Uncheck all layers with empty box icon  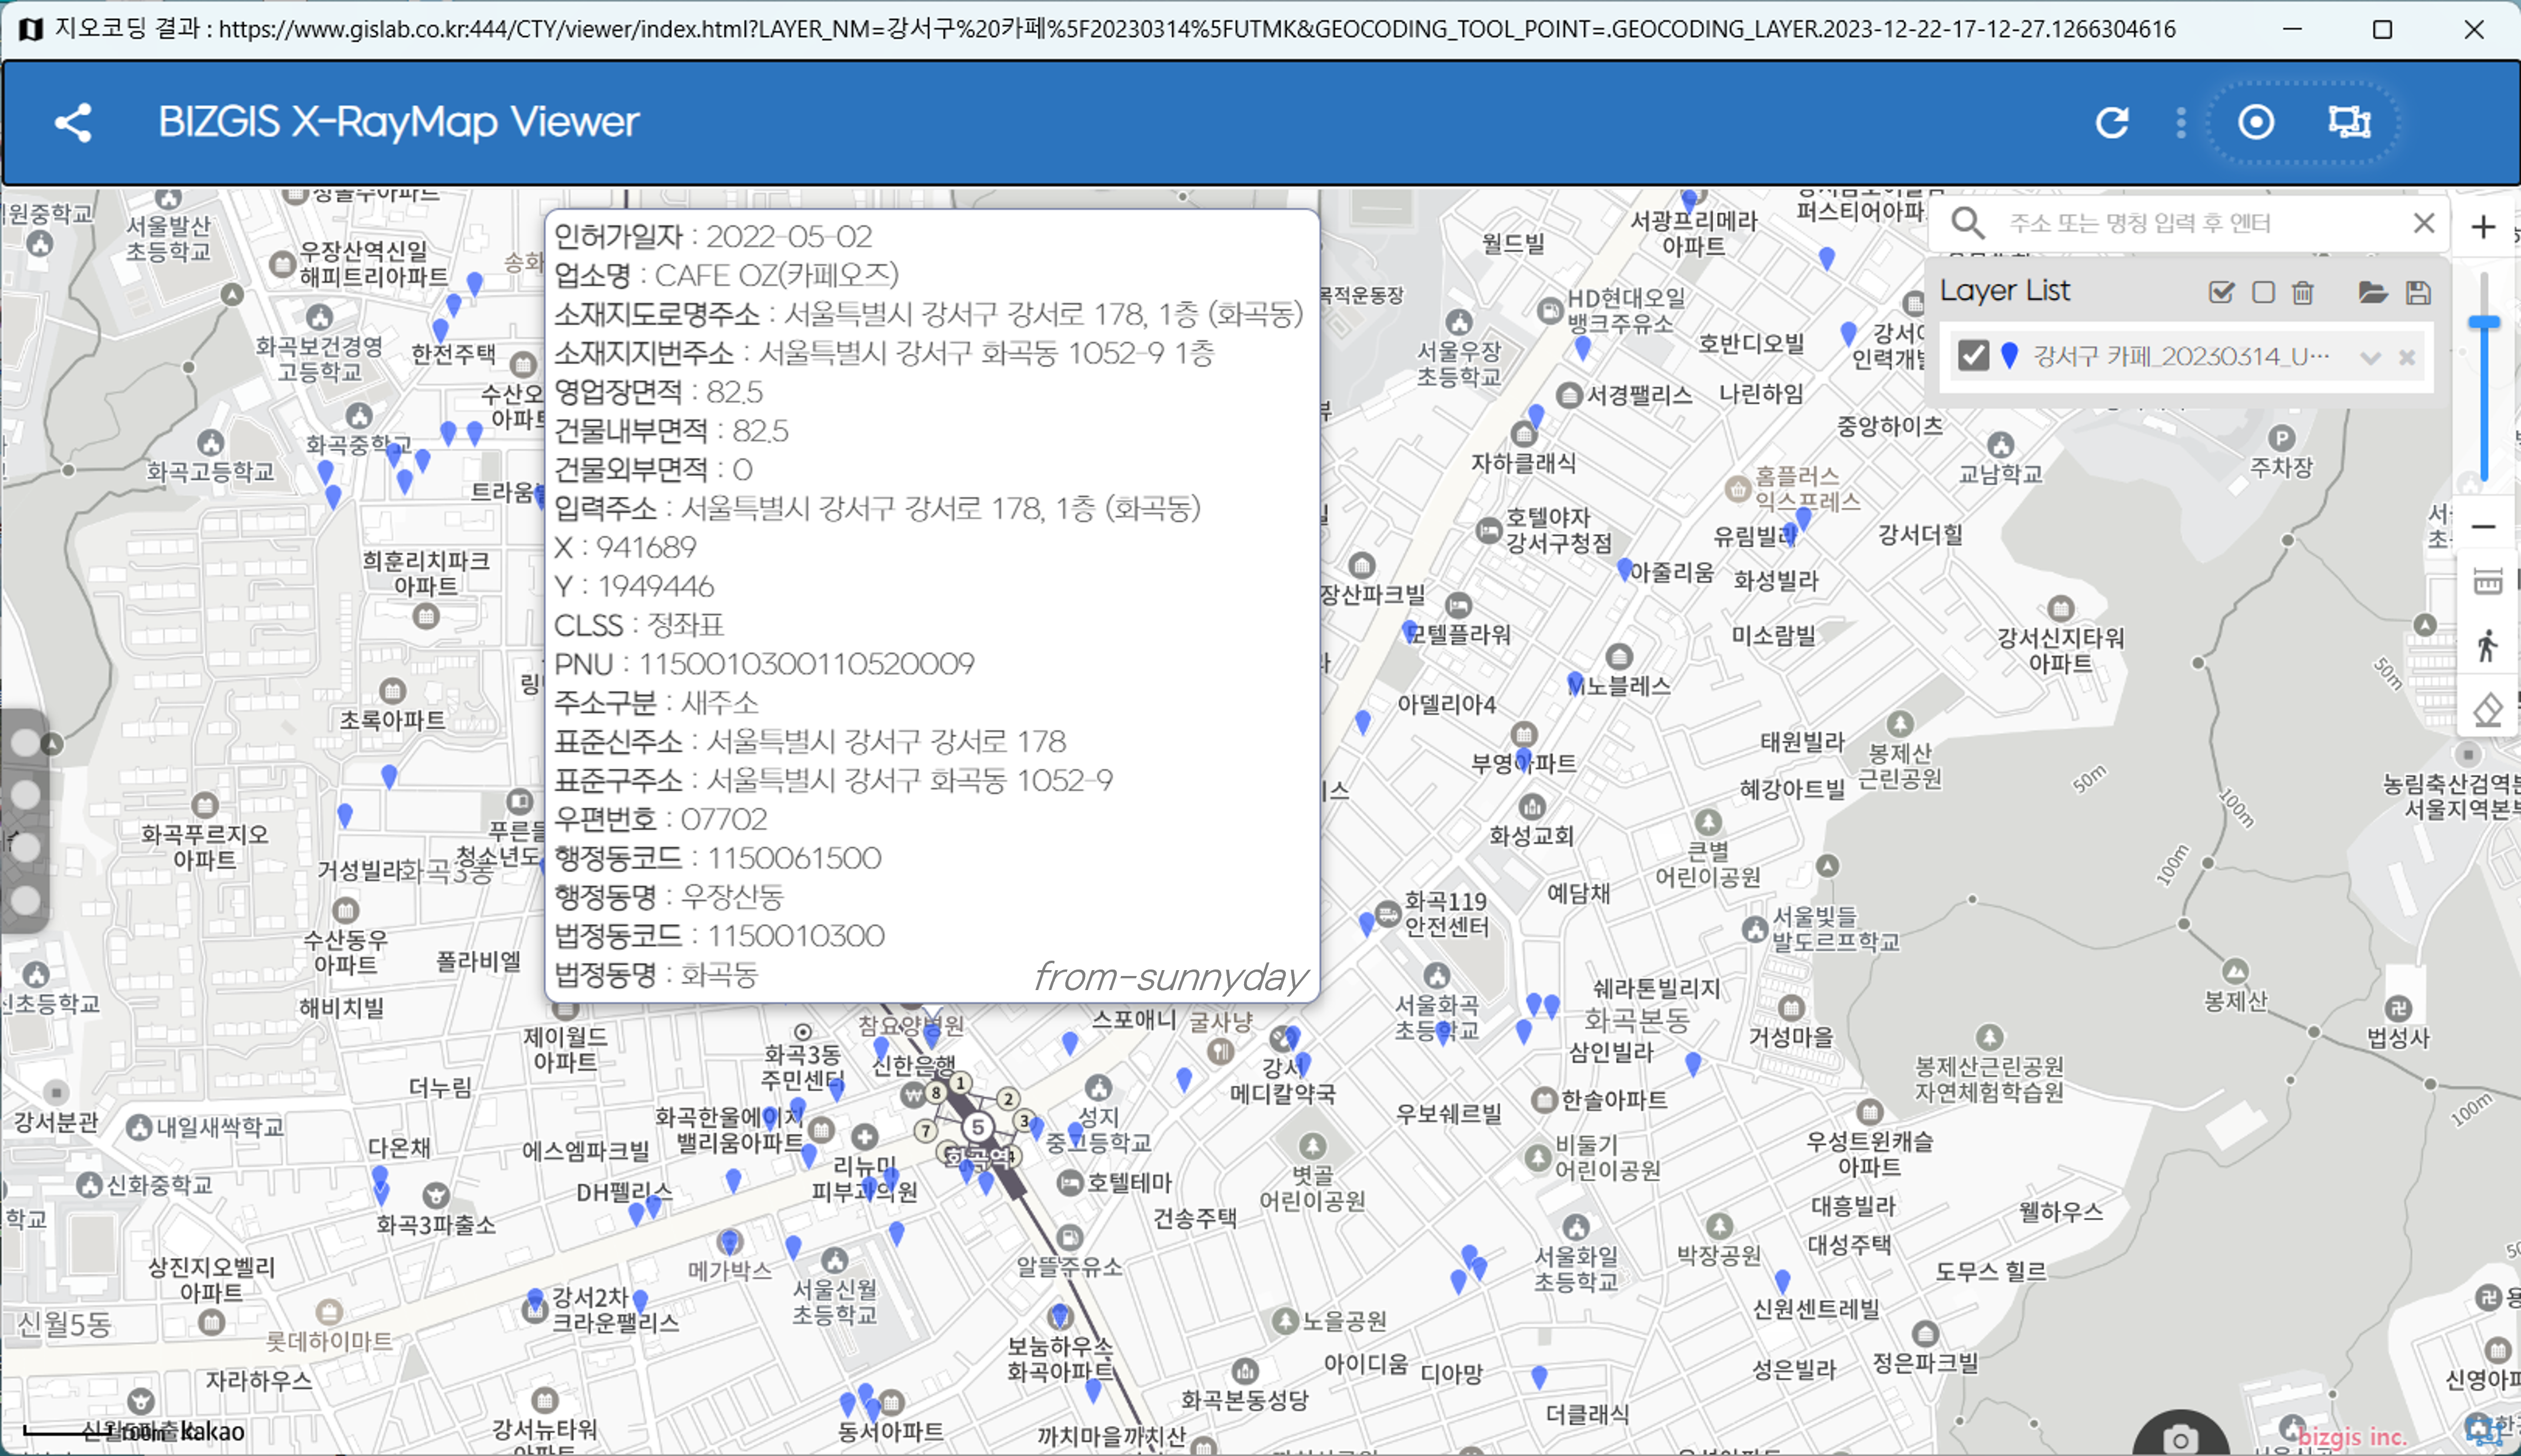tap(2263, 292)
